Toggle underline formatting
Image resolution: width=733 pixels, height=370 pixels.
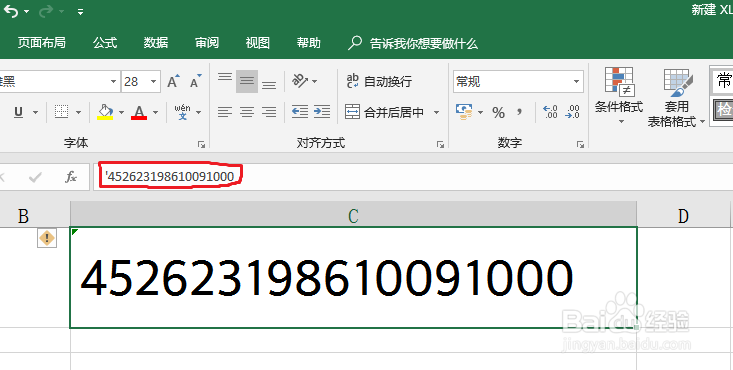pos(19,112)
